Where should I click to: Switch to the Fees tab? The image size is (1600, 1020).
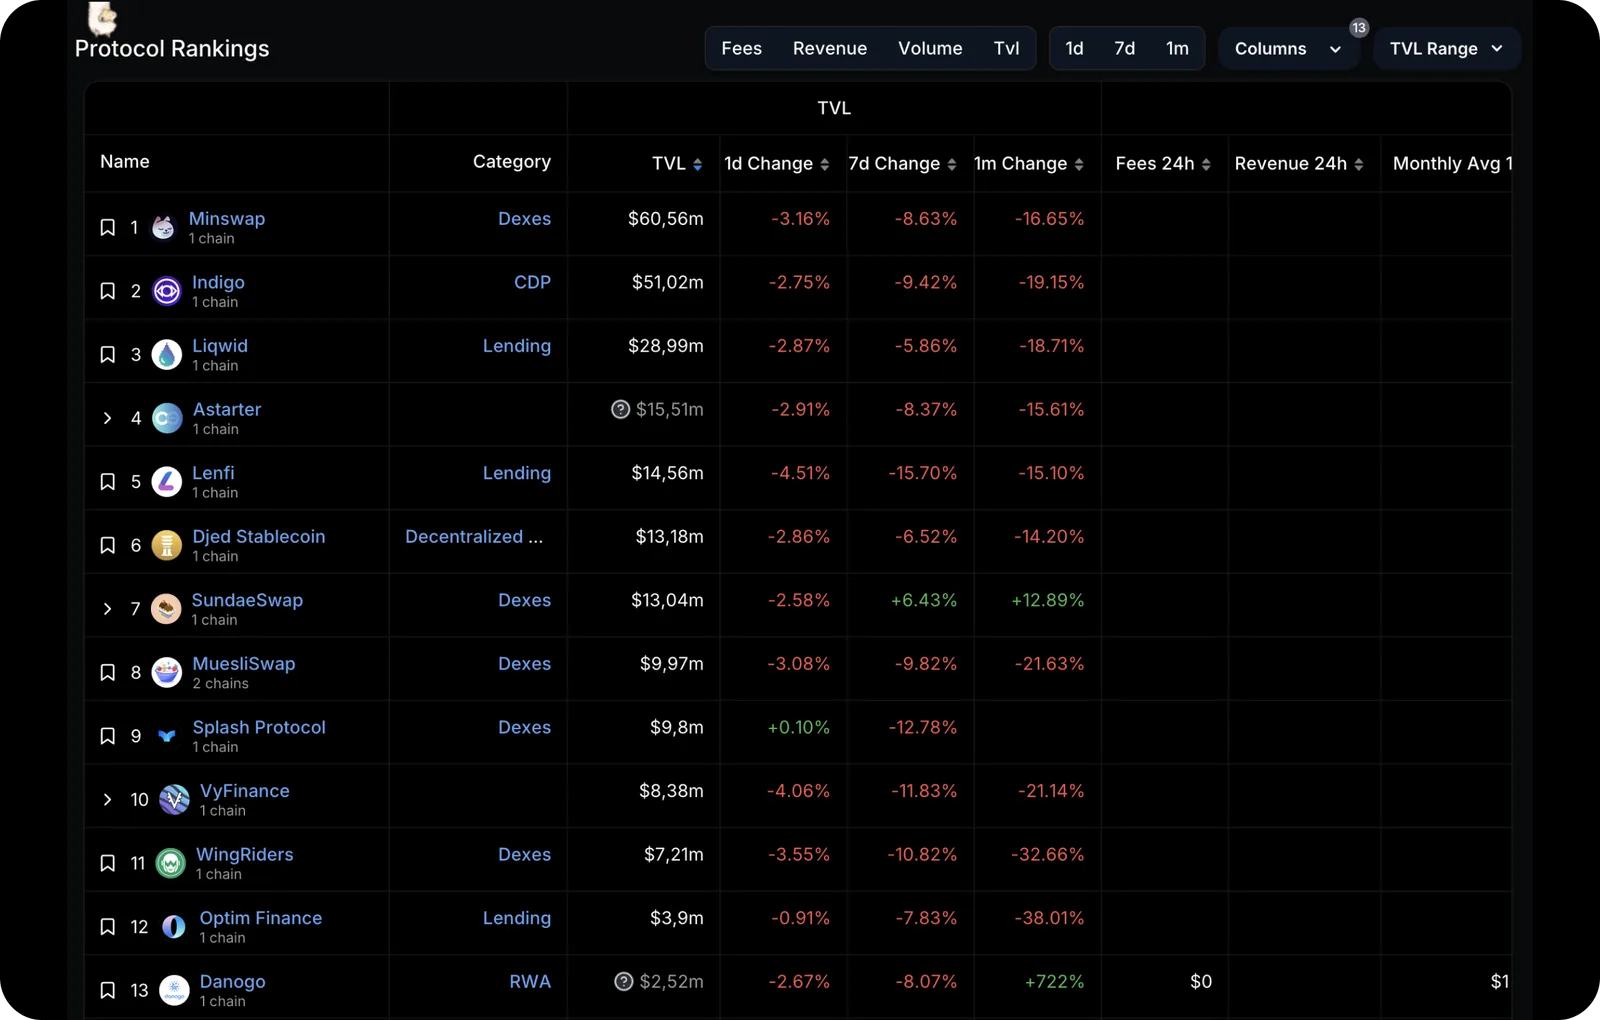pyautogui.click(x=742, y=49)
